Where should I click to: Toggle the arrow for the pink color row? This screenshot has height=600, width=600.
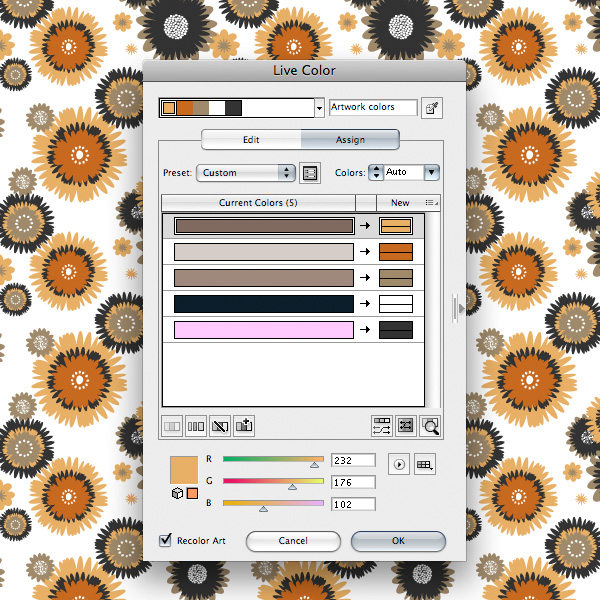point(365,329)
